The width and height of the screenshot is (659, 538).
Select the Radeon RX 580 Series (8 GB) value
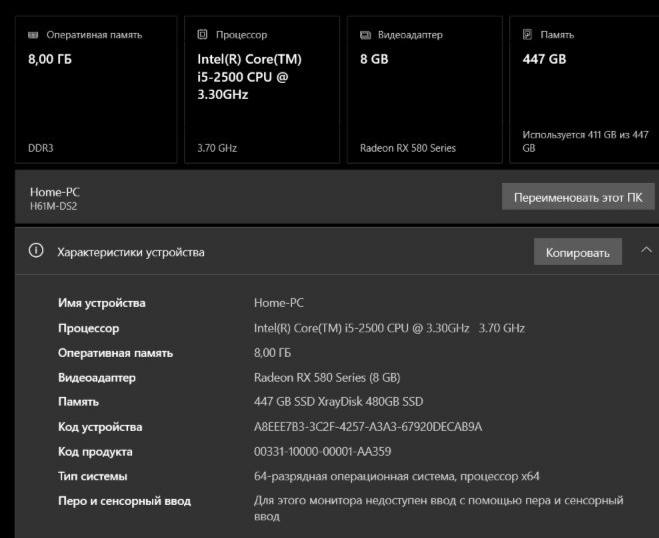(x=327, y=377)
